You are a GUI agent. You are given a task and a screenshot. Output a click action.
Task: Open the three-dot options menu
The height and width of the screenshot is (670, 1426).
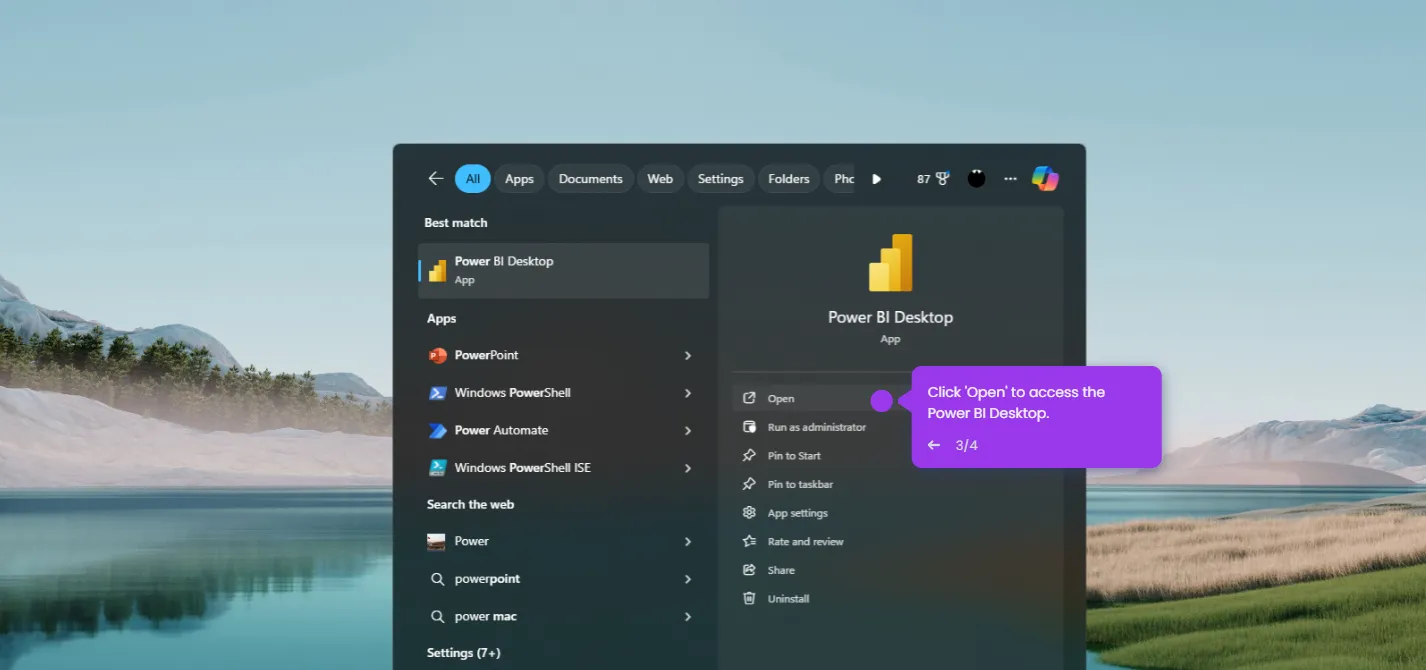1010,179
